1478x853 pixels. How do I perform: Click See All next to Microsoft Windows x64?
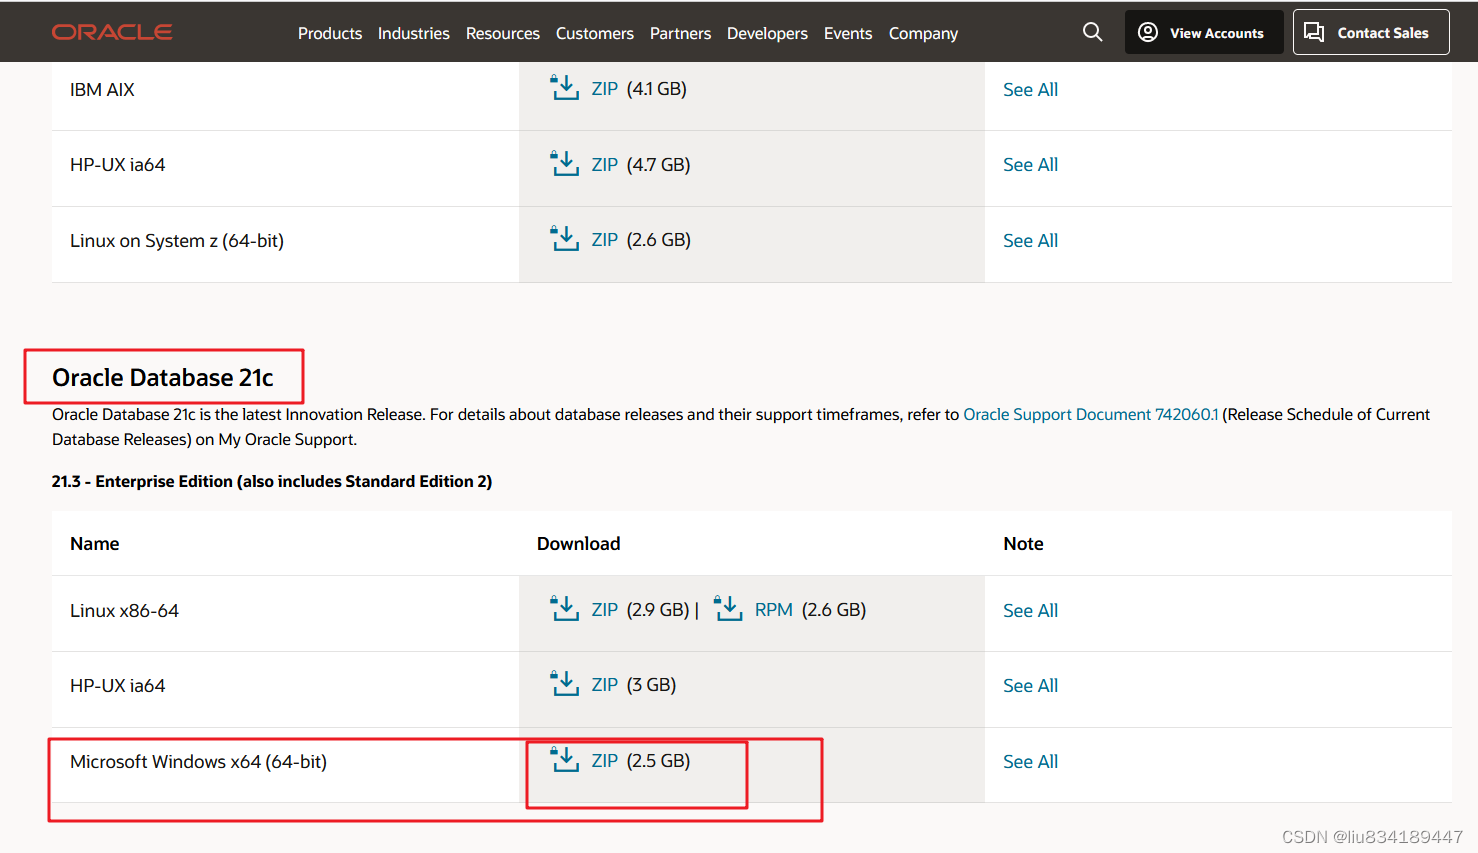[x=1030, y=761]
